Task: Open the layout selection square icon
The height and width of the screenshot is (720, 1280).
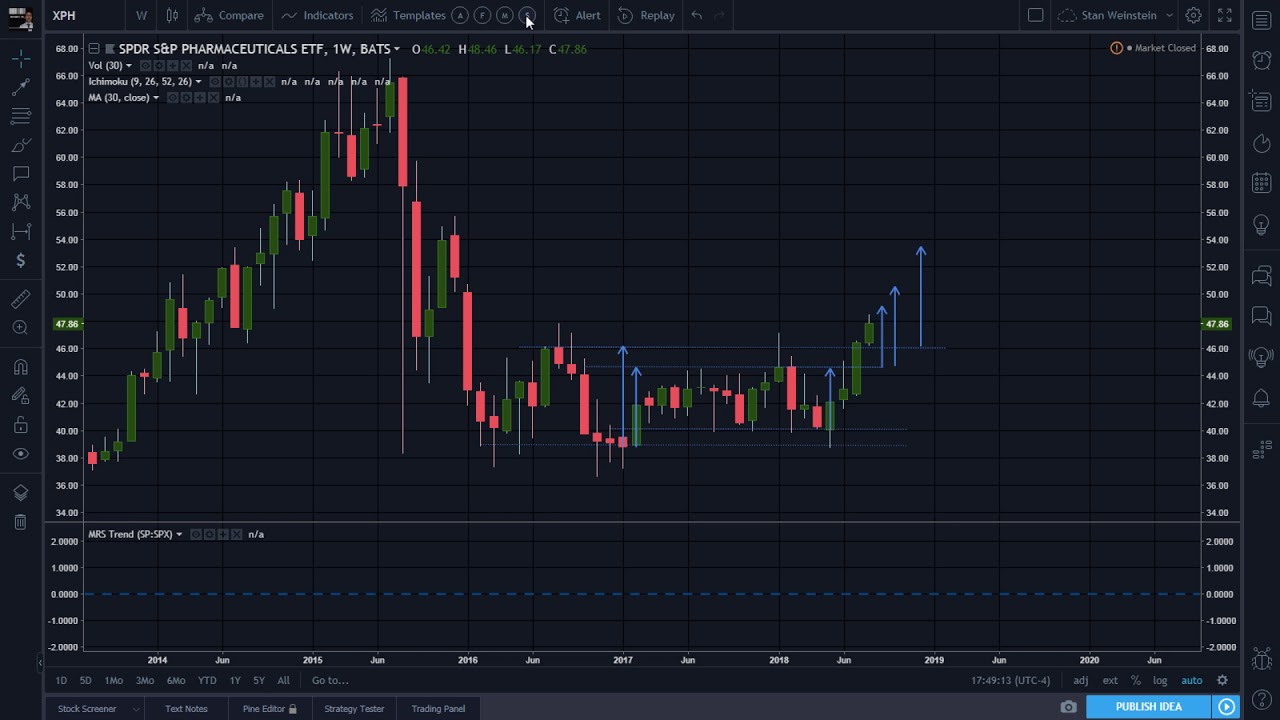Action: pyautogui.click(x=1036, y=15)
